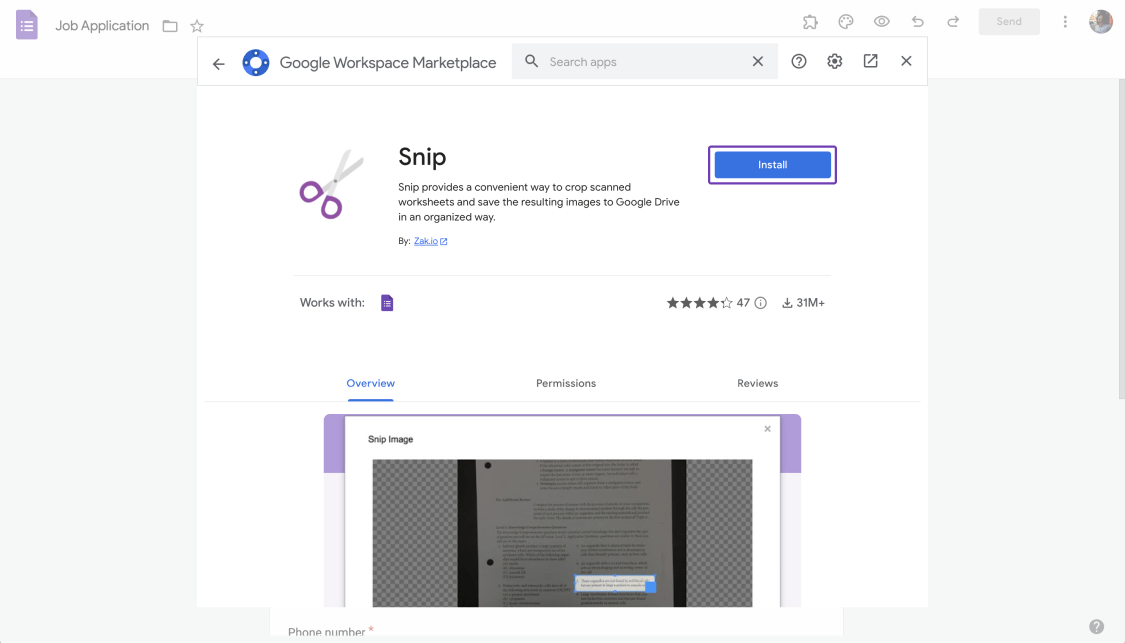
Task: Open the add-ons puzzle piece icon
Action: (x=810, y=21)
